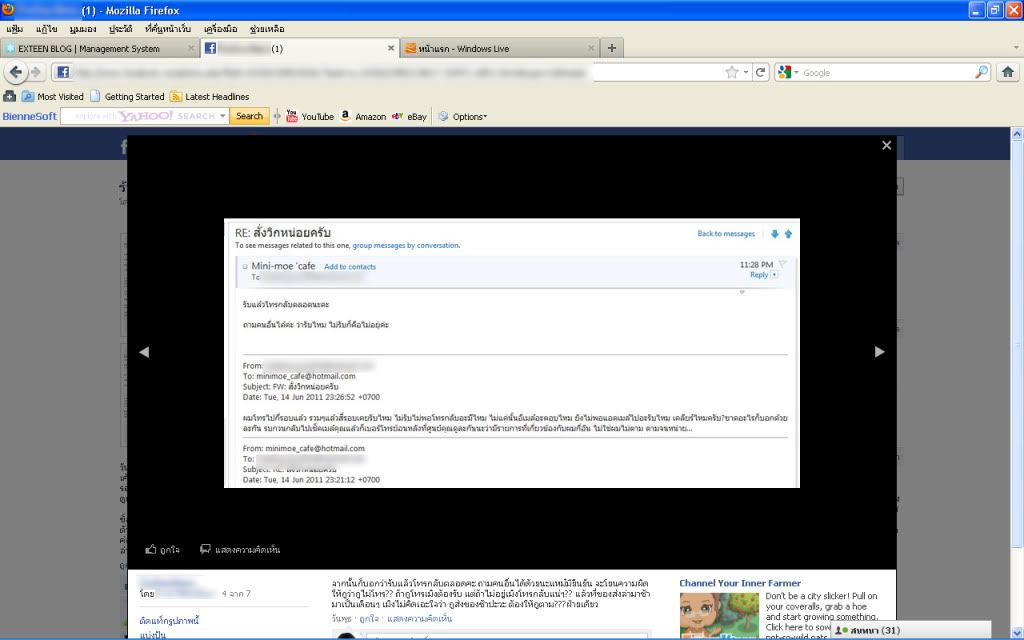Image resolution: width=1024 pixels, height=640 pixels.
Task: Click the Facebook site identity icon in address bar
Action: pos(63,72)
